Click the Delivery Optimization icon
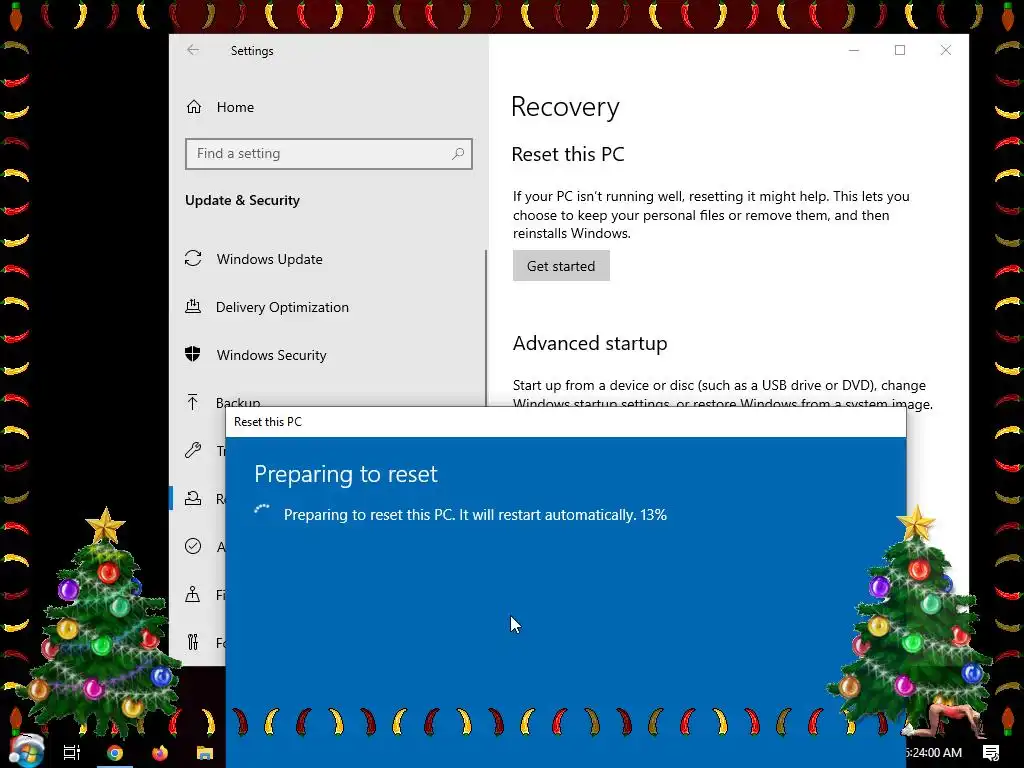 click(x=193, y=306)
